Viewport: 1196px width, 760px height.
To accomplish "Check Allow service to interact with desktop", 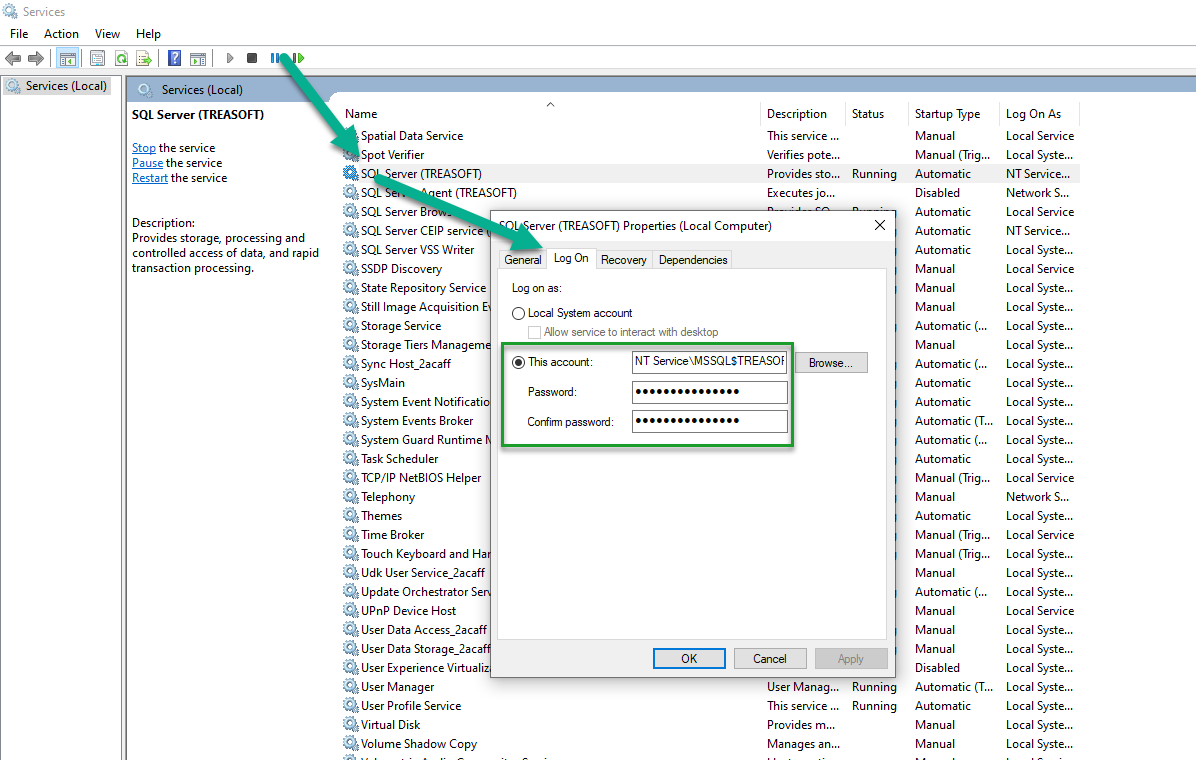I will point(535,333).
